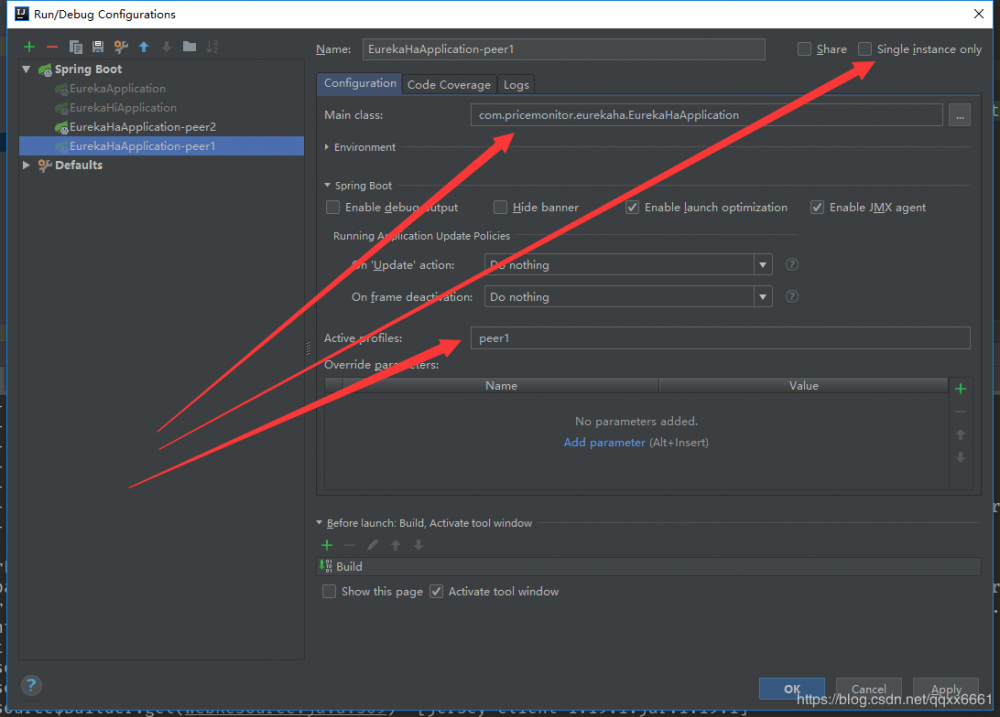
Task: Click the Name input field
Action: [564, 49]
